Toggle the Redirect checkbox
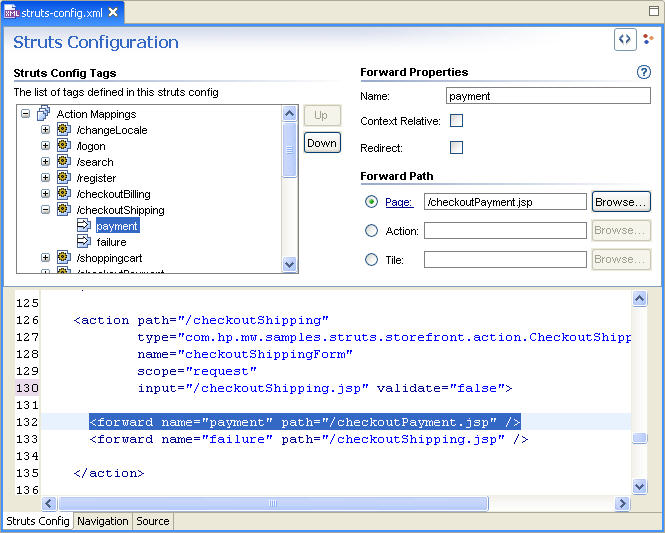 (456, 148)
